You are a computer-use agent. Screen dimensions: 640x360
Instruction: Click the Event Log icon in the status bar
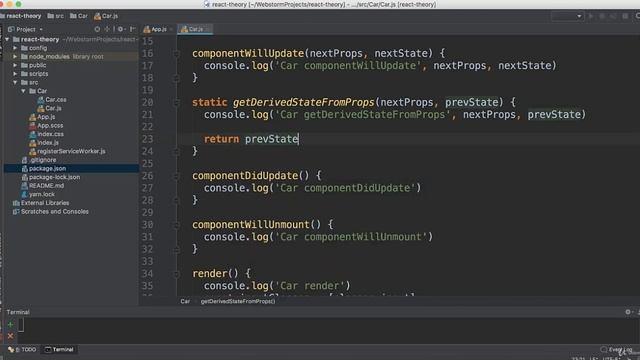pos(604,349)
